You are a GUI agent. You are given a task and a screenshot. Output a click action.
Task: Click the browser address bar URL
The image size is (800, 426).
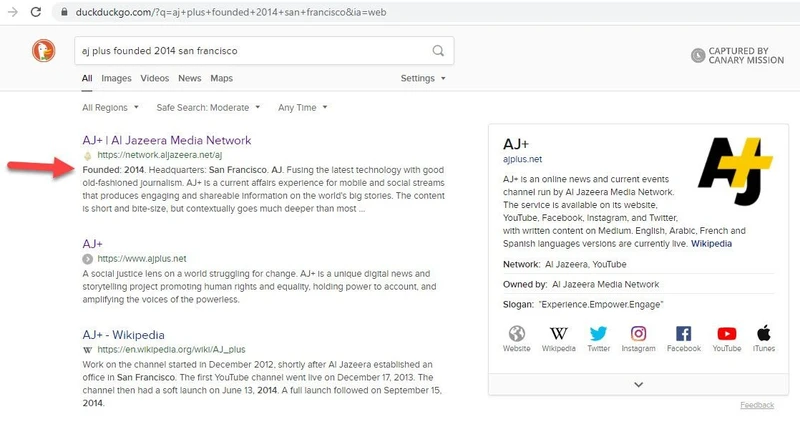click(x=231, y=12)
